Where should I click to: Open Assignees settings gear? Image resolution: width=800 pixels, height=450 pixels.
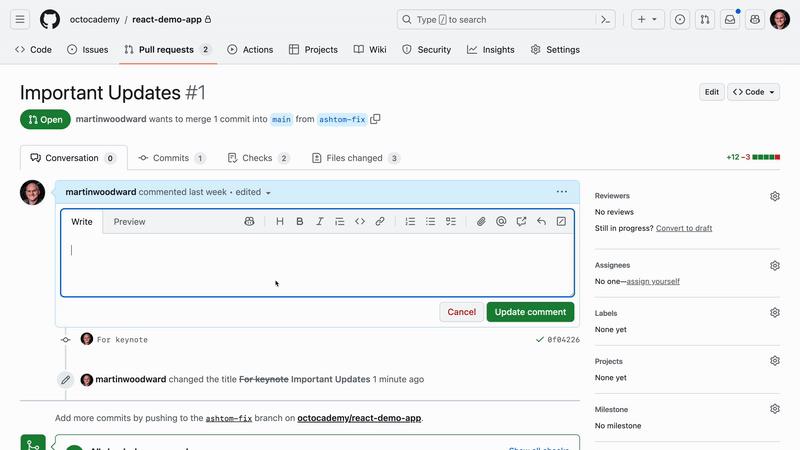point(774,265)
